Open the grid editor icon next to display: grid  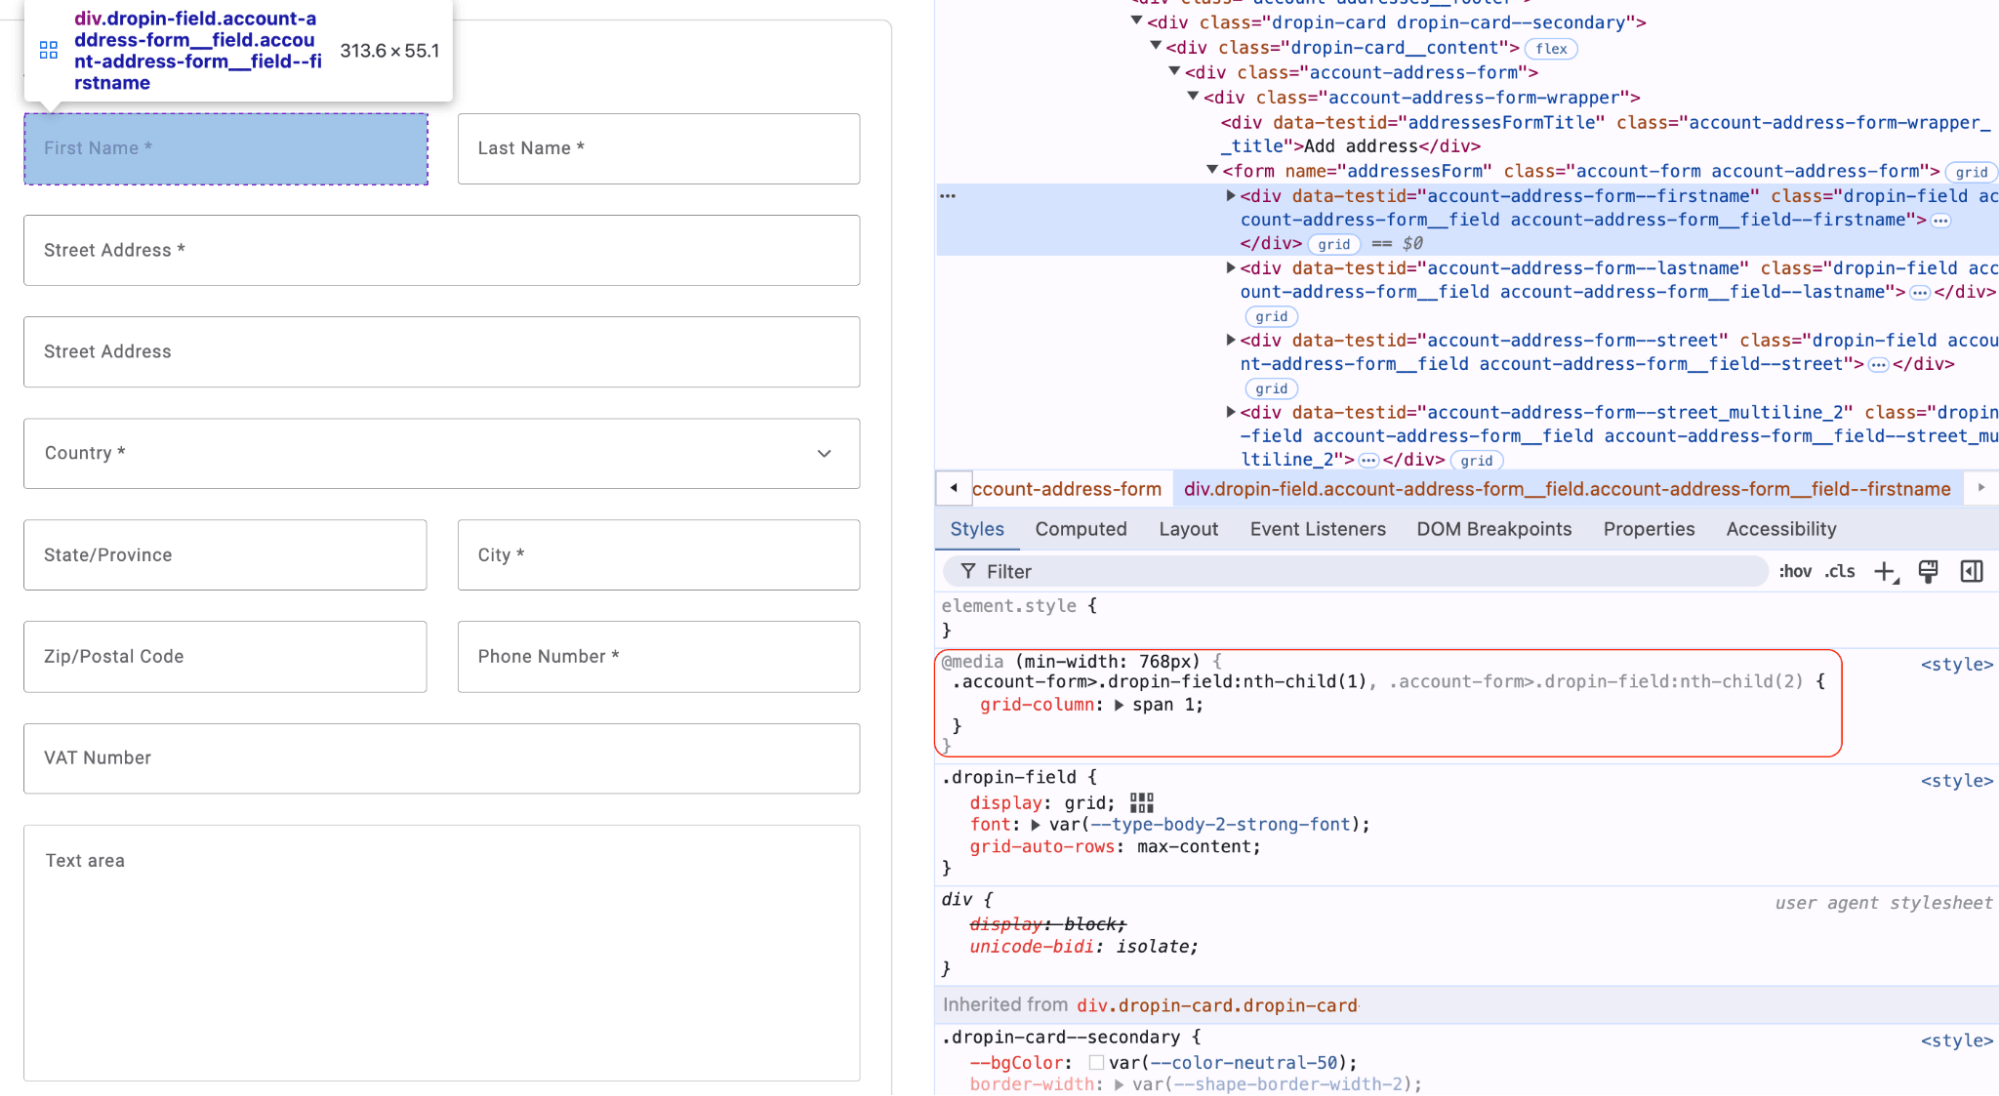pos(1141,802)
